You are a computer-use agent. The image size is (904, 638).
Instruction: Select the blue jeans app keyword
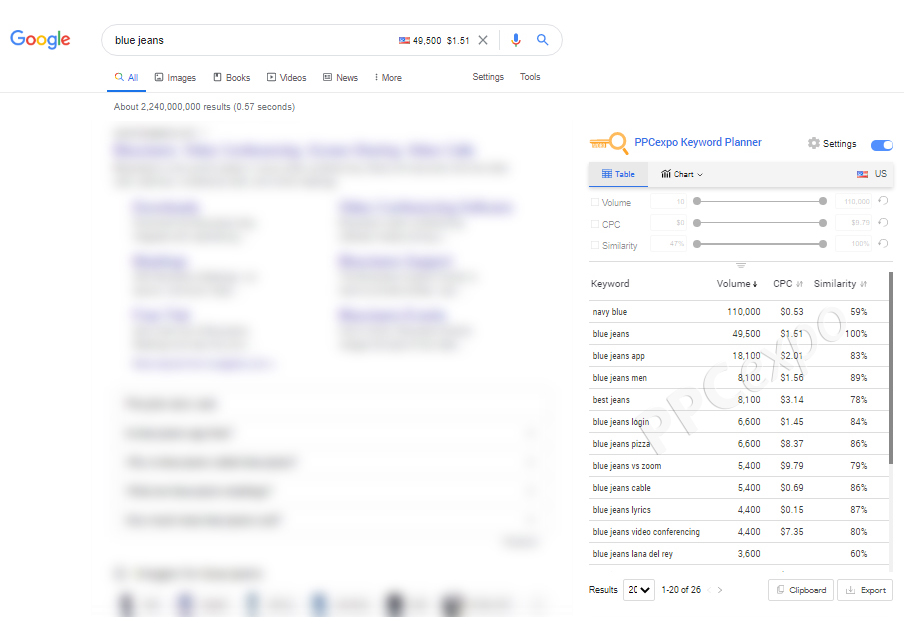click(x=619, y=356)
